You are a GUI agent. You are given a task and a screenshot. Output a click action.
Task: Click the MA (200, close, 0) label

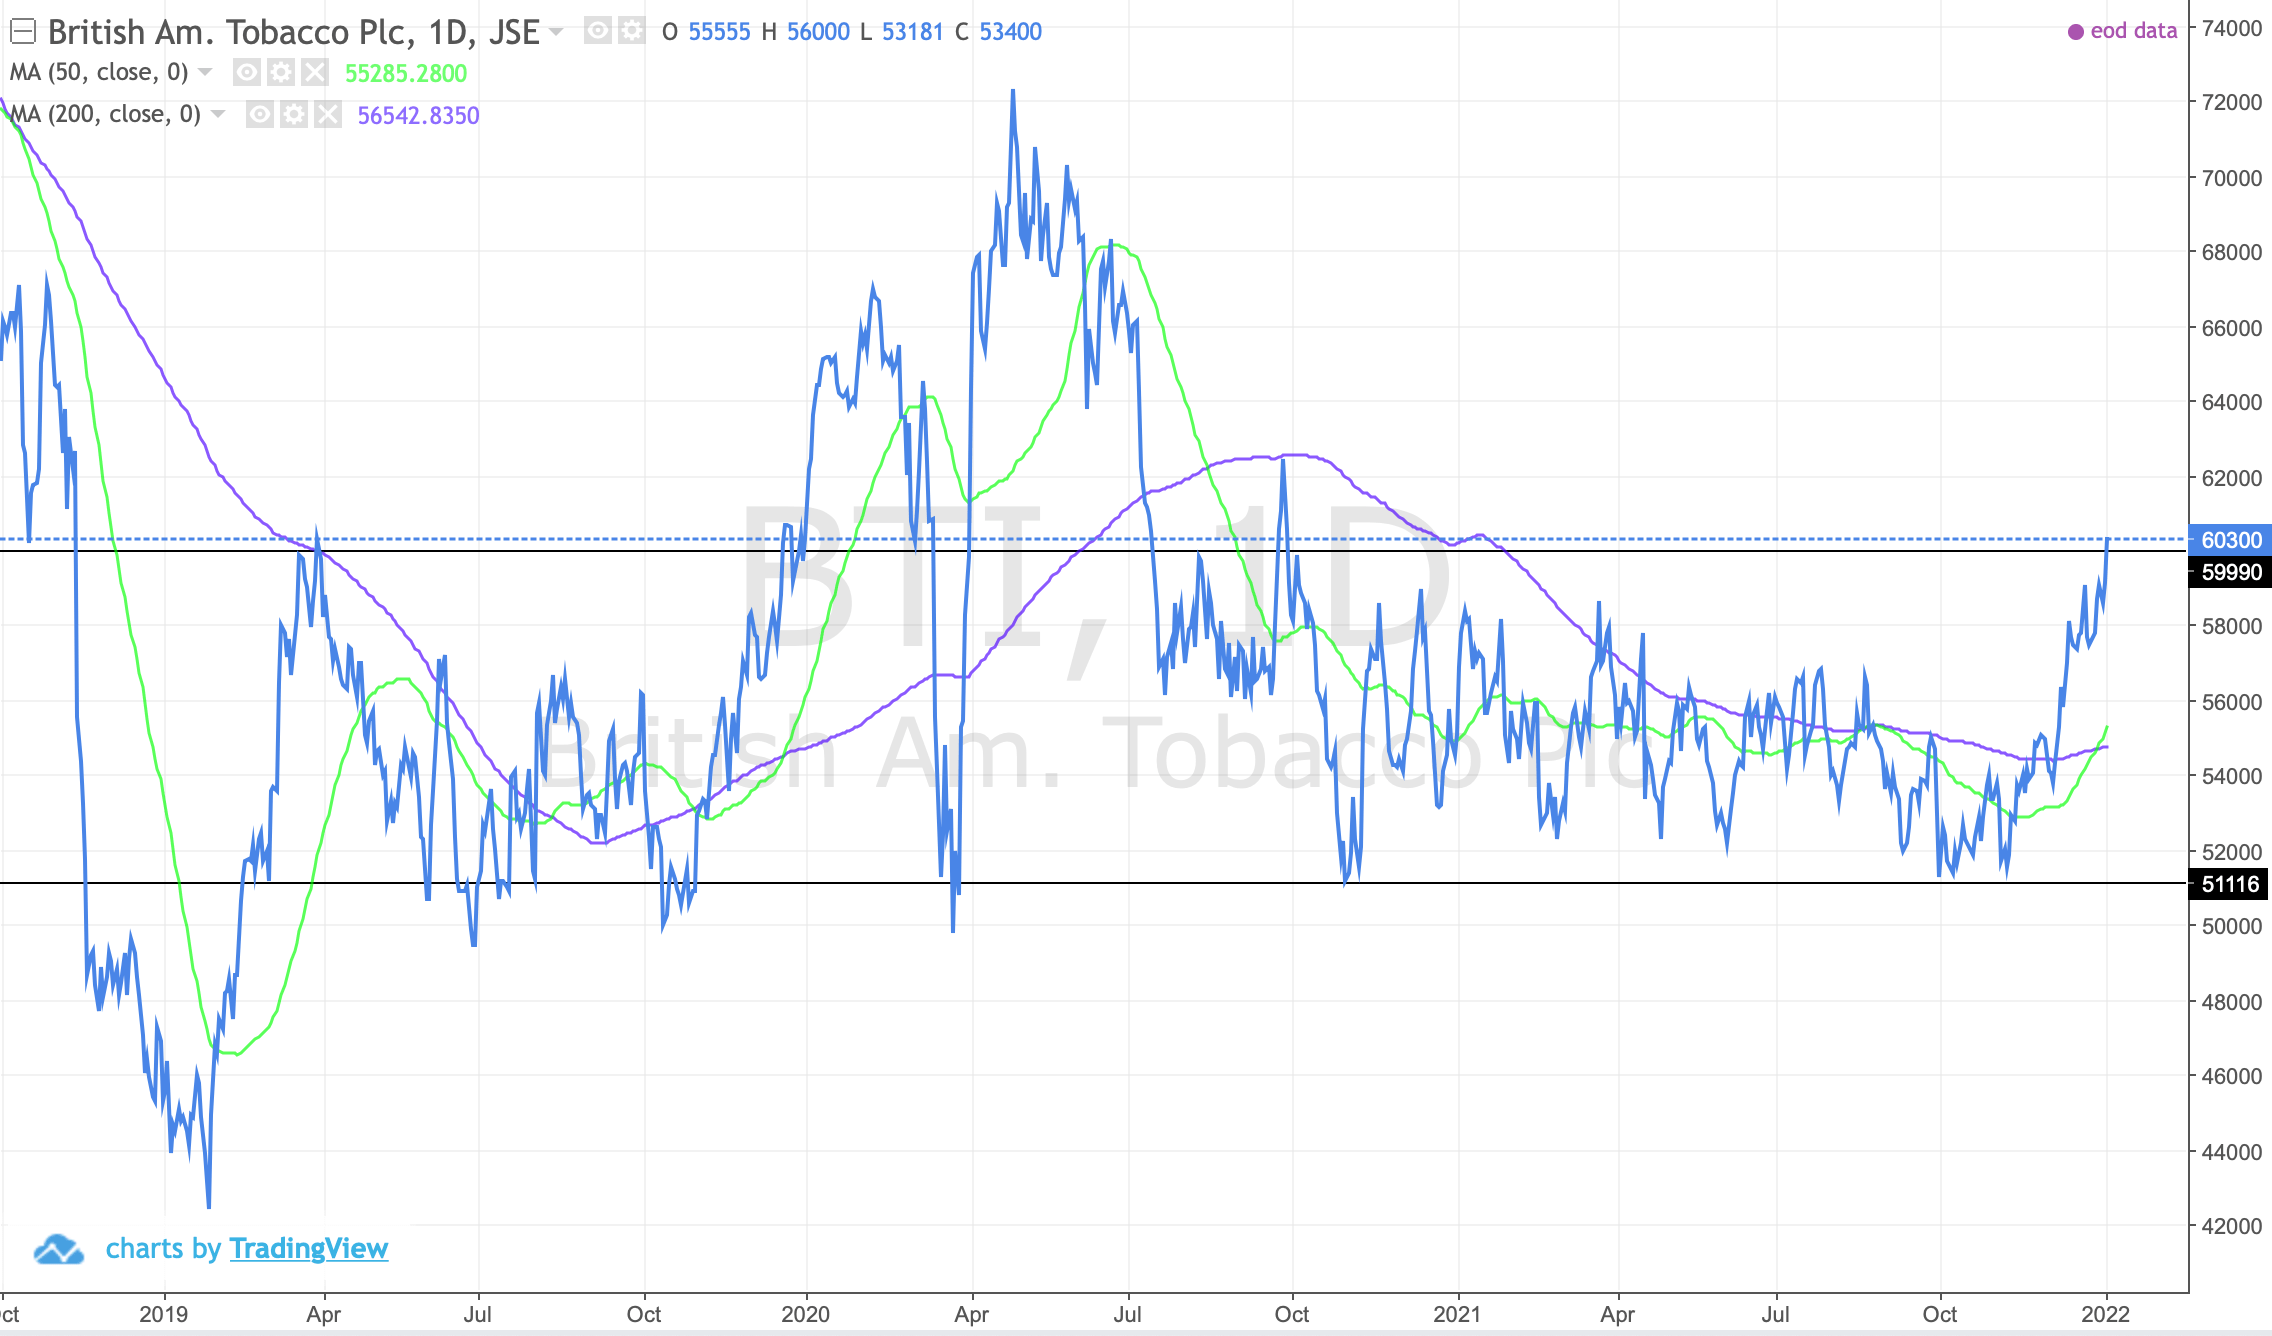105,114
